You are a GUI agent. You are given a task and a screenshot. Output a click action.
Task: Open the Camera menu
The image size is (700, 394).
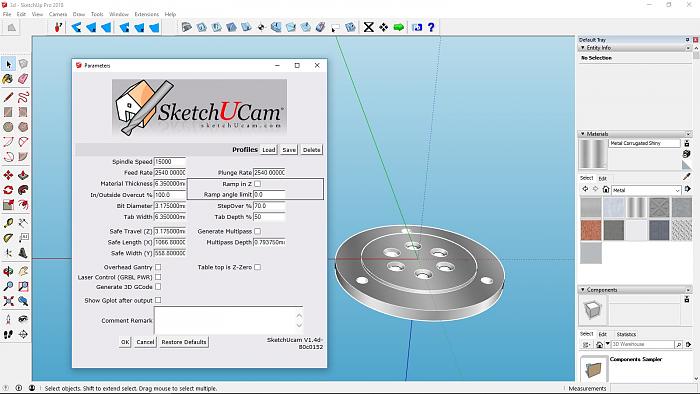coord(58,14)
